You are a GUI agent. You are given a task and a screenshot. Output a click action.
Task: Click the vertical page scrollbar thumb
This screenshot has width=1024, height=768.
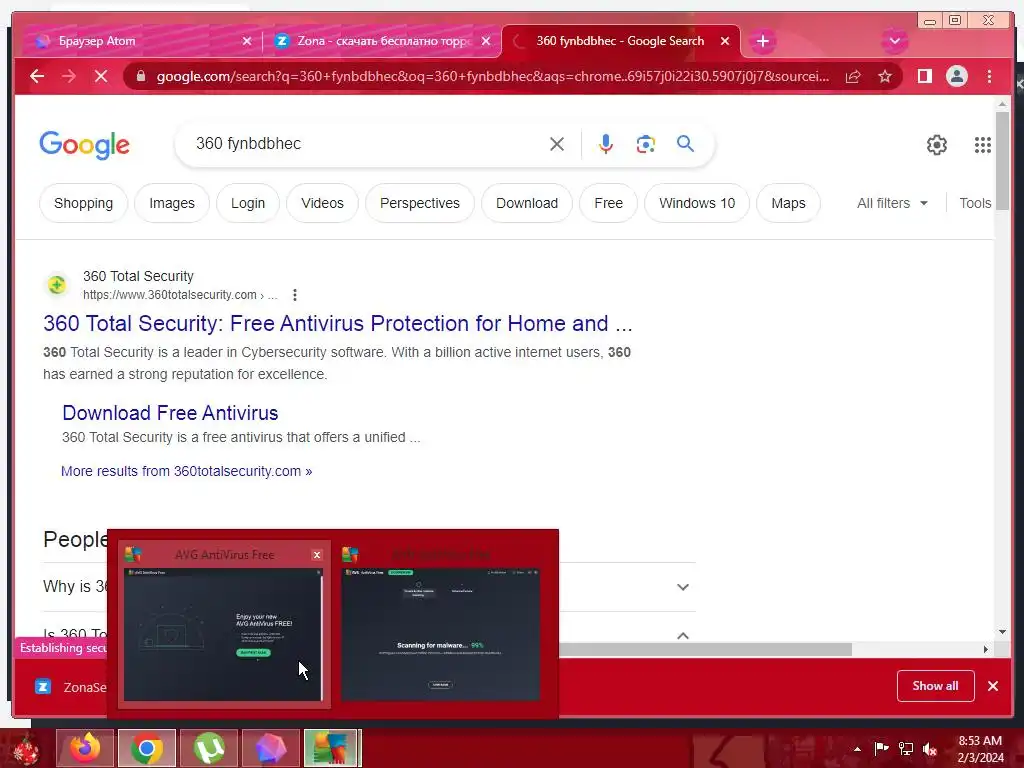(x=1002, y=160)
